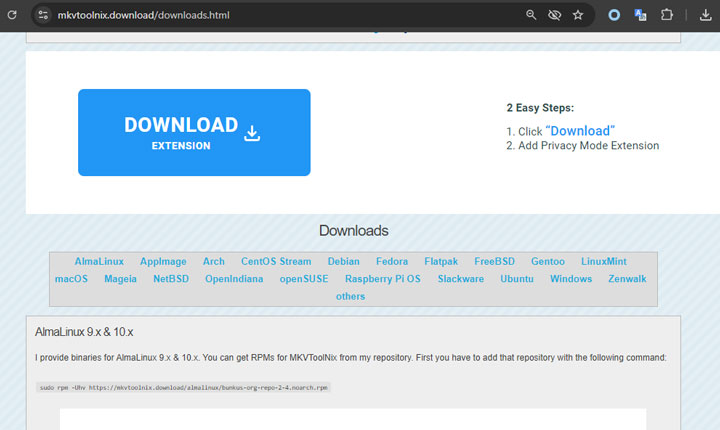This screenshot has height=430, width=720.
Task: Jump to the Arch downloads section
Action: [x=214, y=261]
